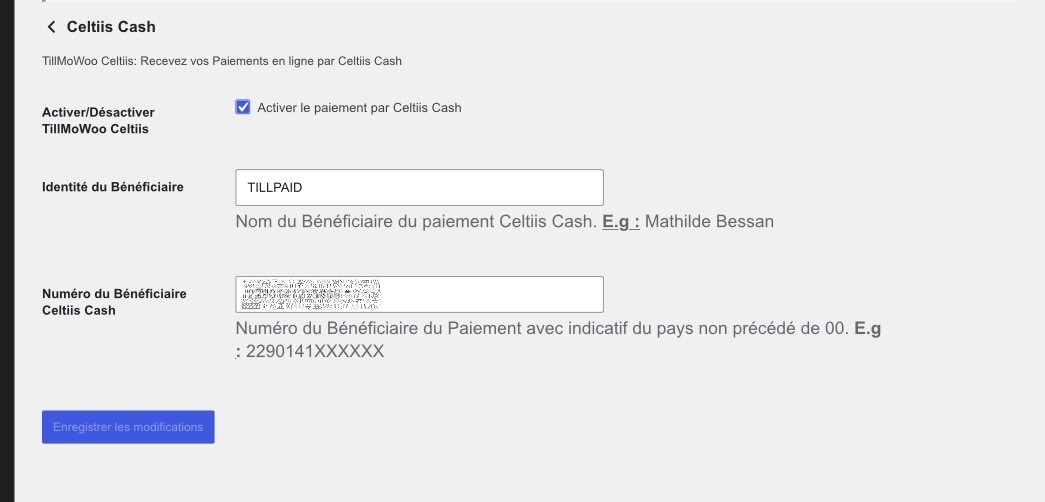Click the 'indicatif du pays non précédé de 00' help text
Image resolution: width=1045 pixels, height=502 pixels.
pyautogui.click(x=709, y=329)
